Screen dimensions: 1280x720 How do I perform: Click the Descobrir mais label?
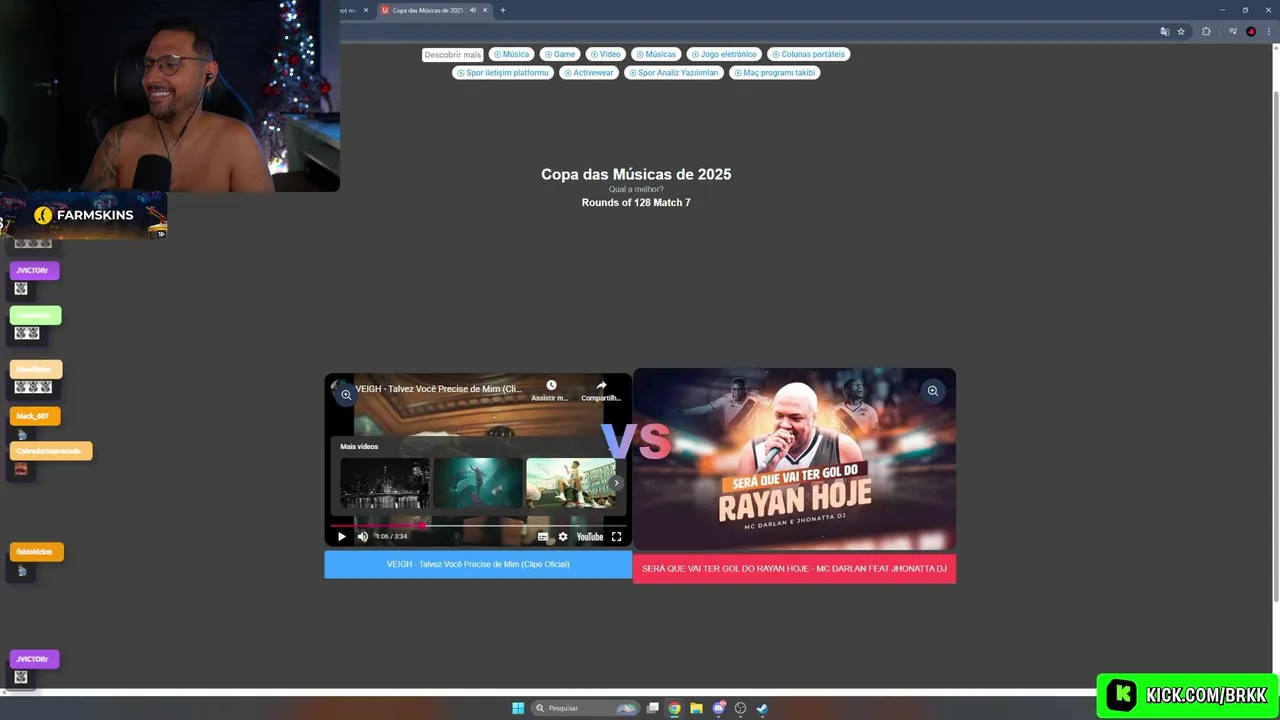click(x=452, y=55)
